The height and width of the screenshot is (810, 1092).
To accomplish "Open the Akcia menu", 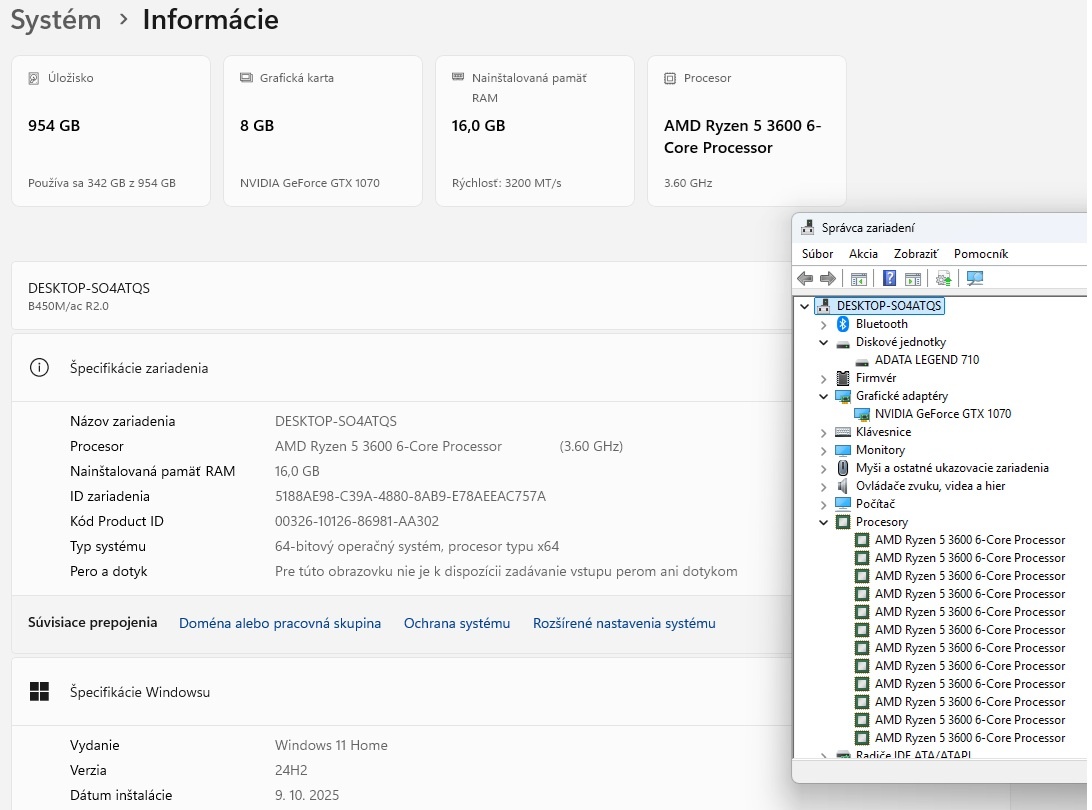I will point(863,254).
